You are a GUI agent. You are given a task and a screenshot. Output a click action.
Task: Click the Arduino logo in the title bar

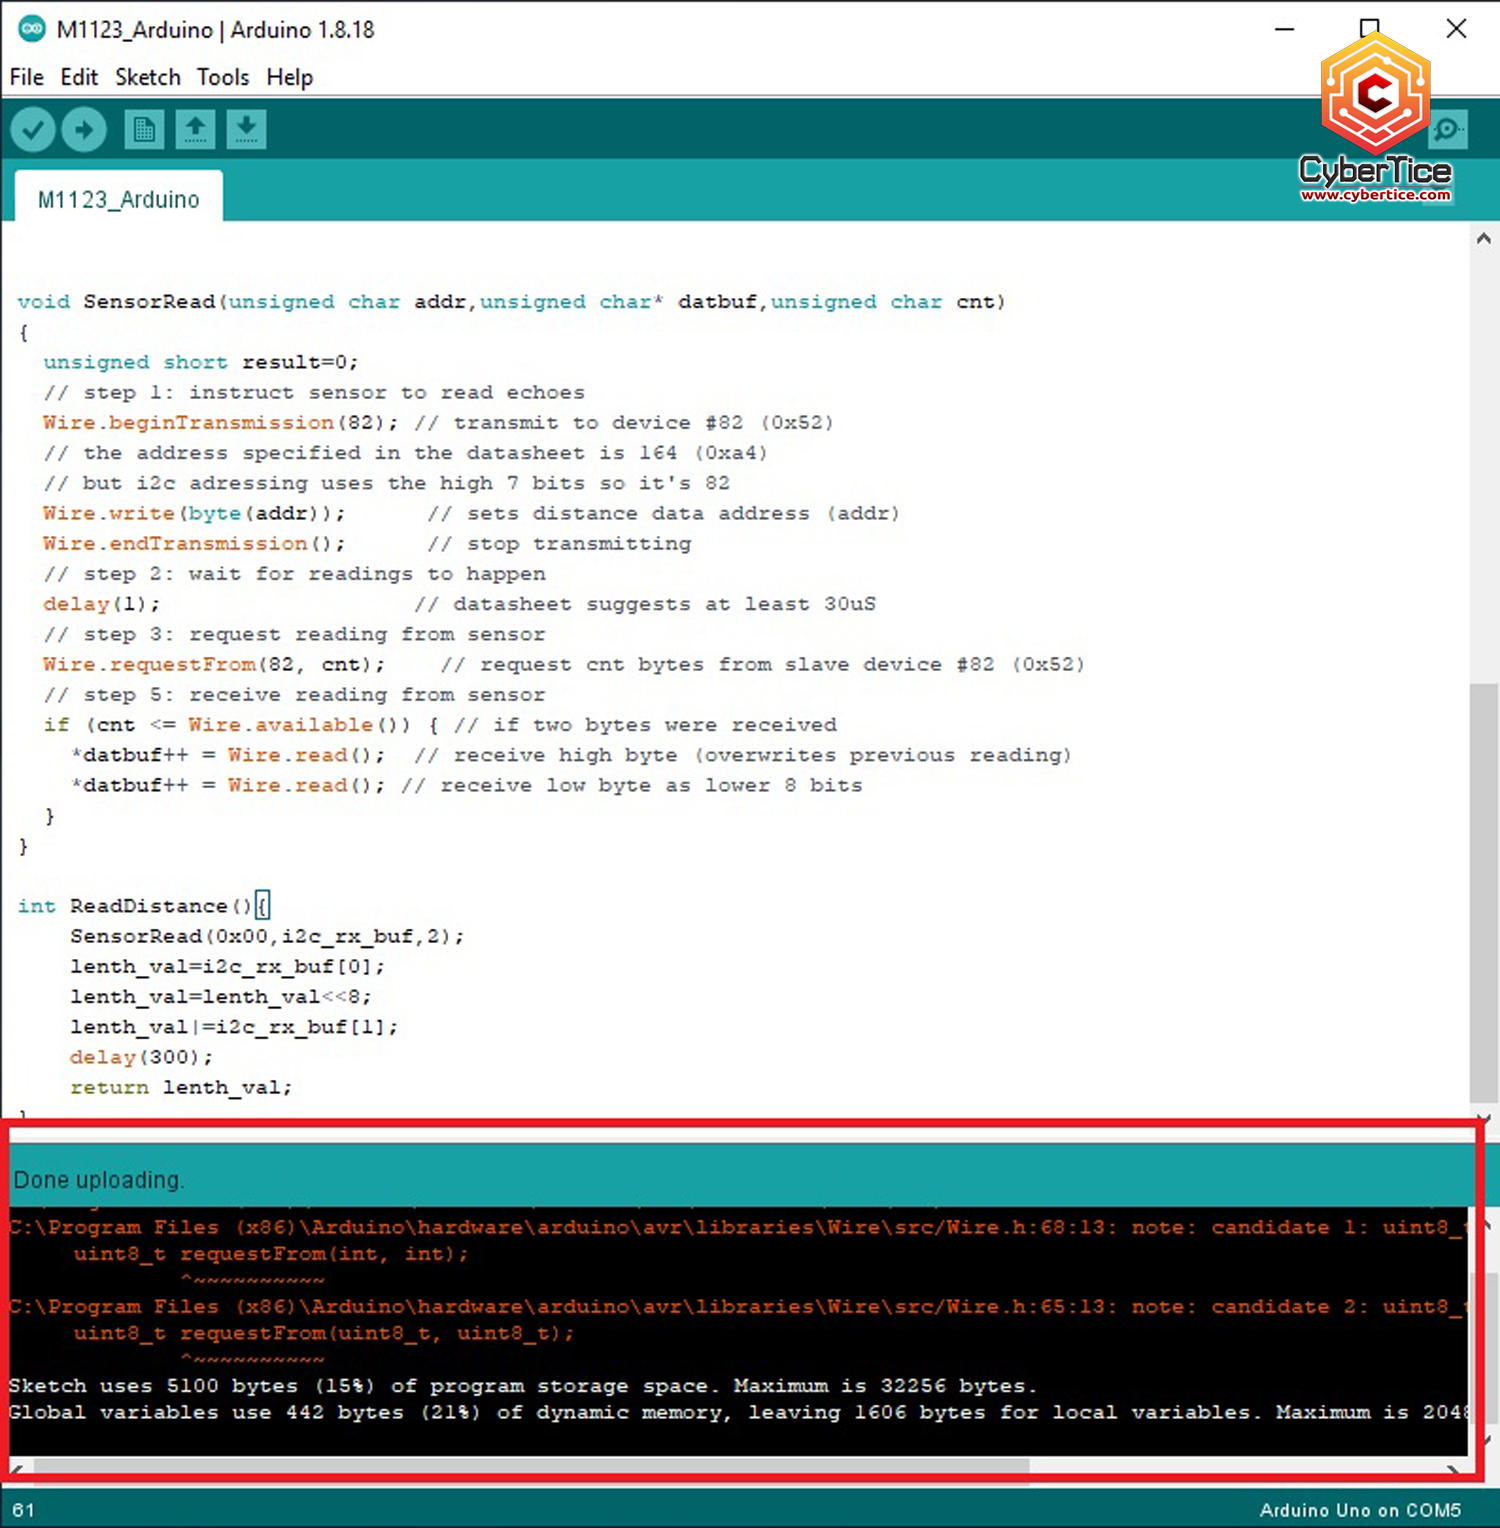click(x=31, y=29)
